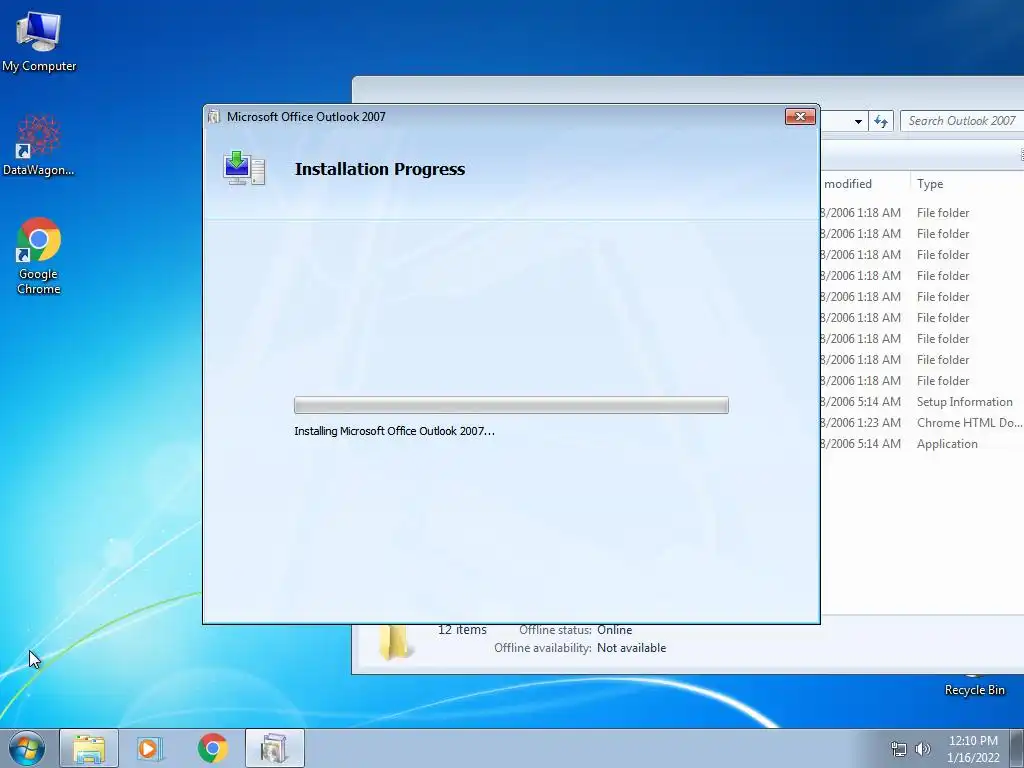
Task: Open the volume control tray icon
Action: [922, 749]
